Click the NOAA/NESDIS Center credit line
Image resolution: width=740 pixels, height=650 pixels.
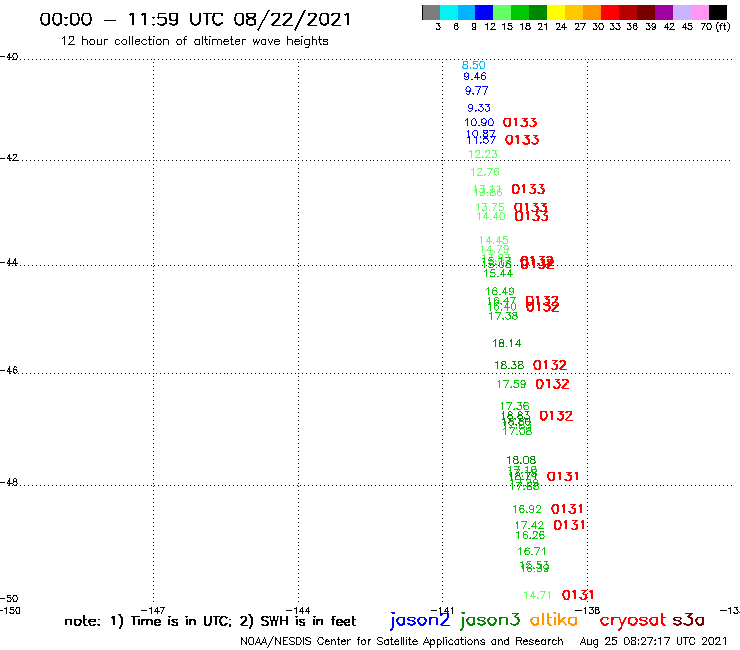coord(402,642)
